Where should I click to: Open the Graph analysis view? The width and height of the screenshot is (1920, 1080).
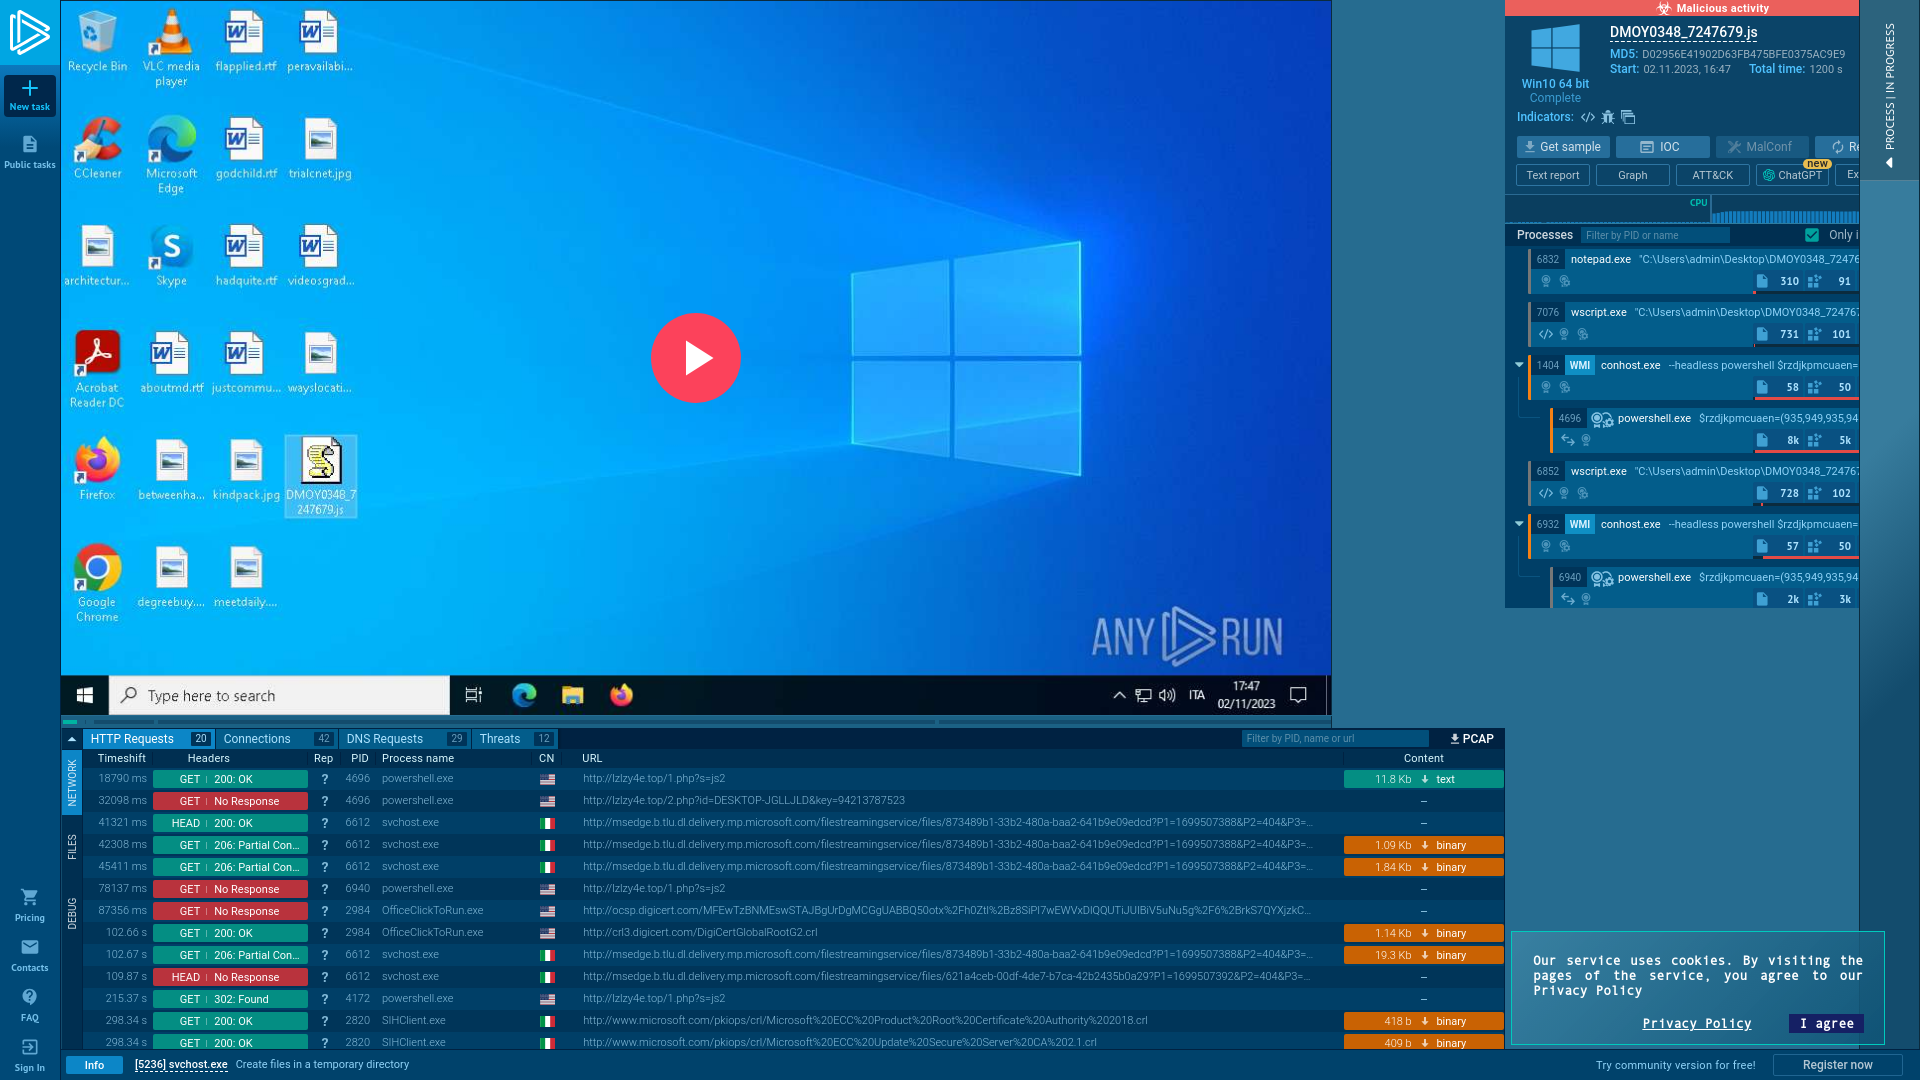(1633, 174)
